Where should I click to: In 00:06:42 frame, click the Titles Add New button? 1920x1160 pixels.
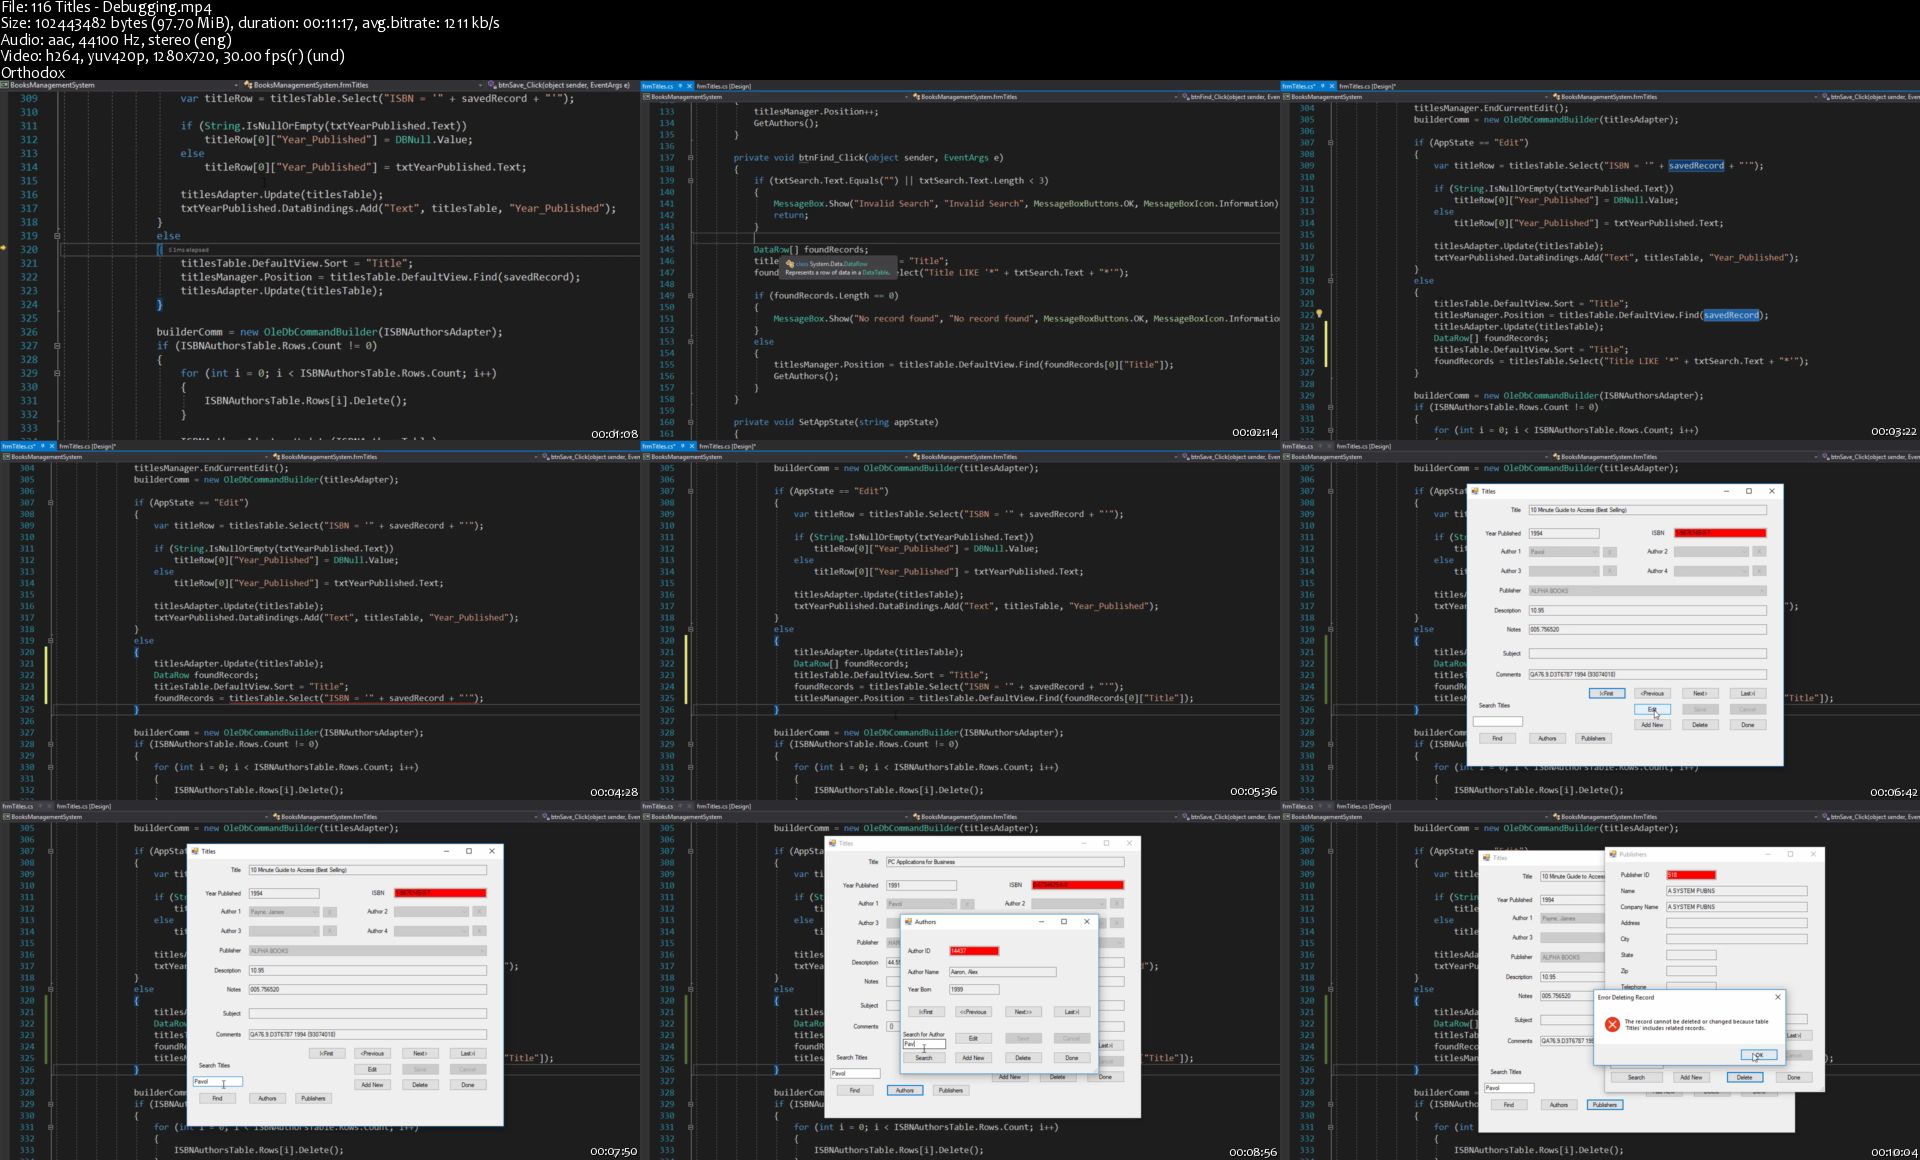1652,725
